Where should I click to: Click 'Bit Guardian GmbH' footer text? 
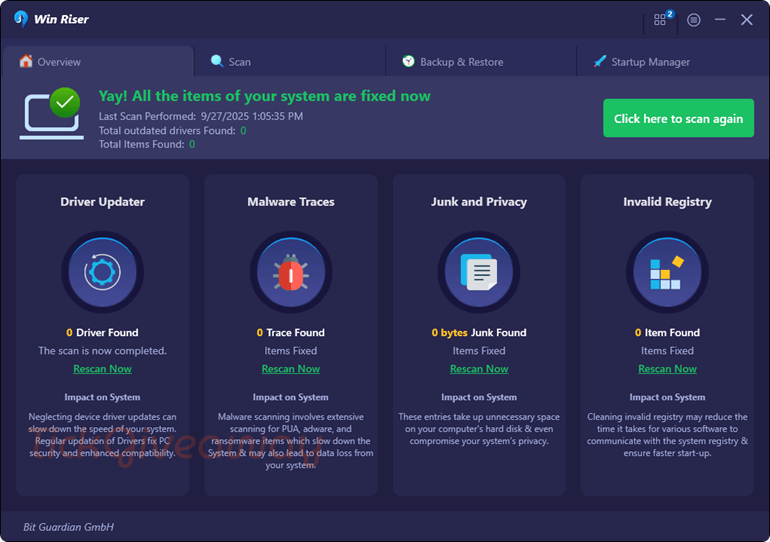68,527
